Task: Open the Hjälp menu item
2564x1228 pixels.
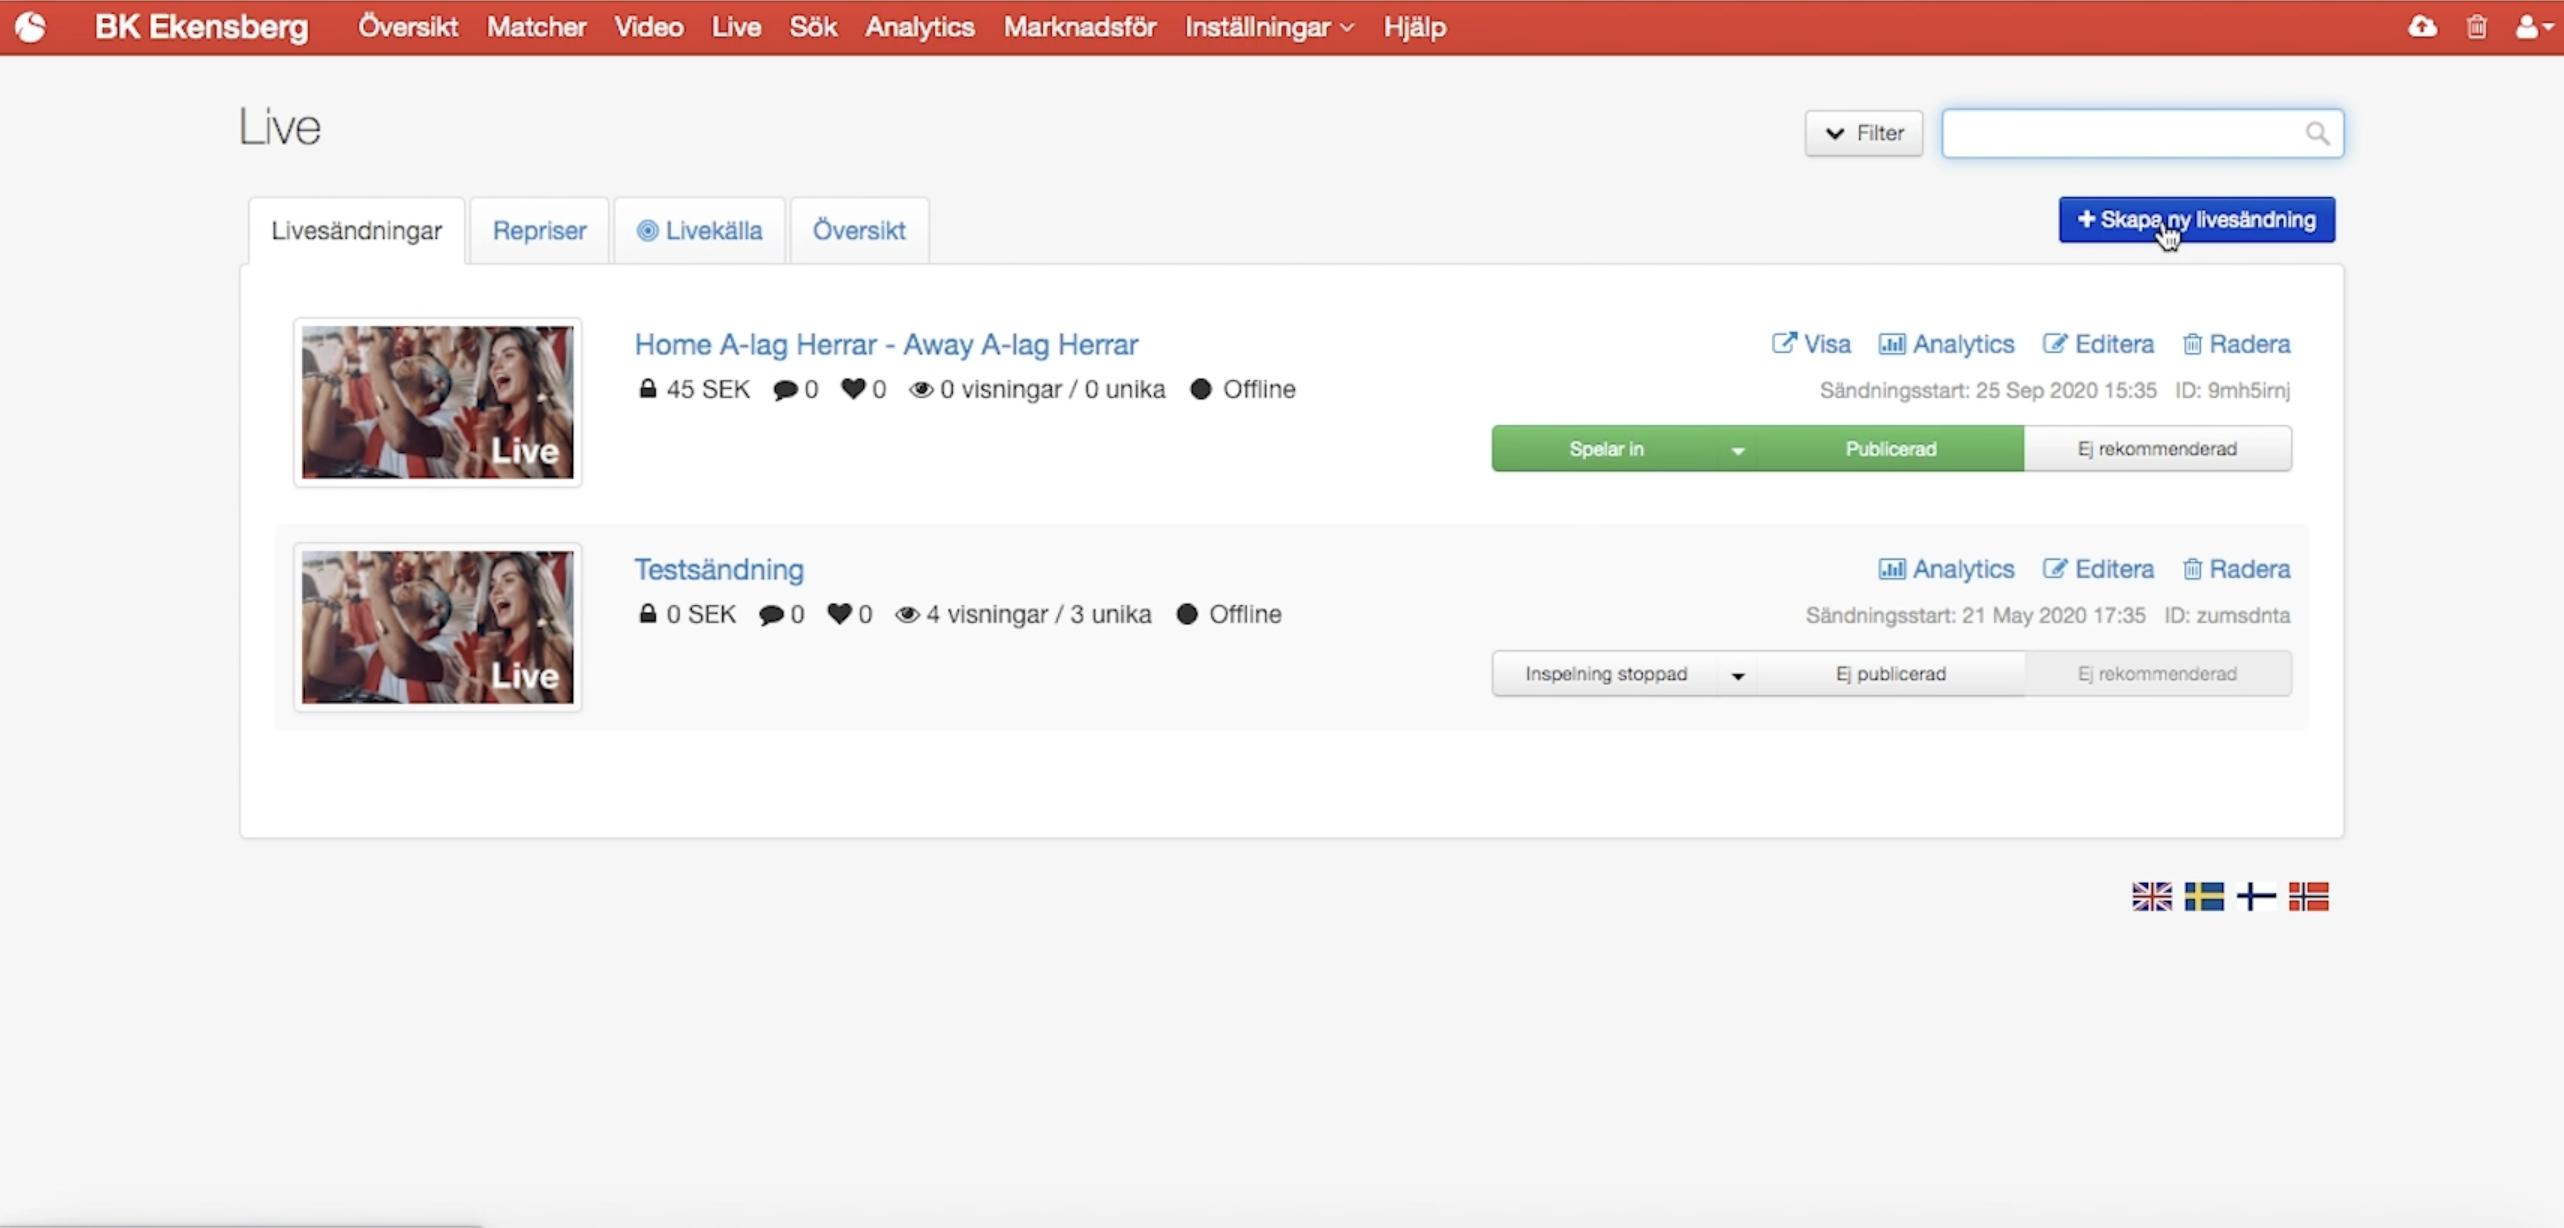Action: [1414, 27]
